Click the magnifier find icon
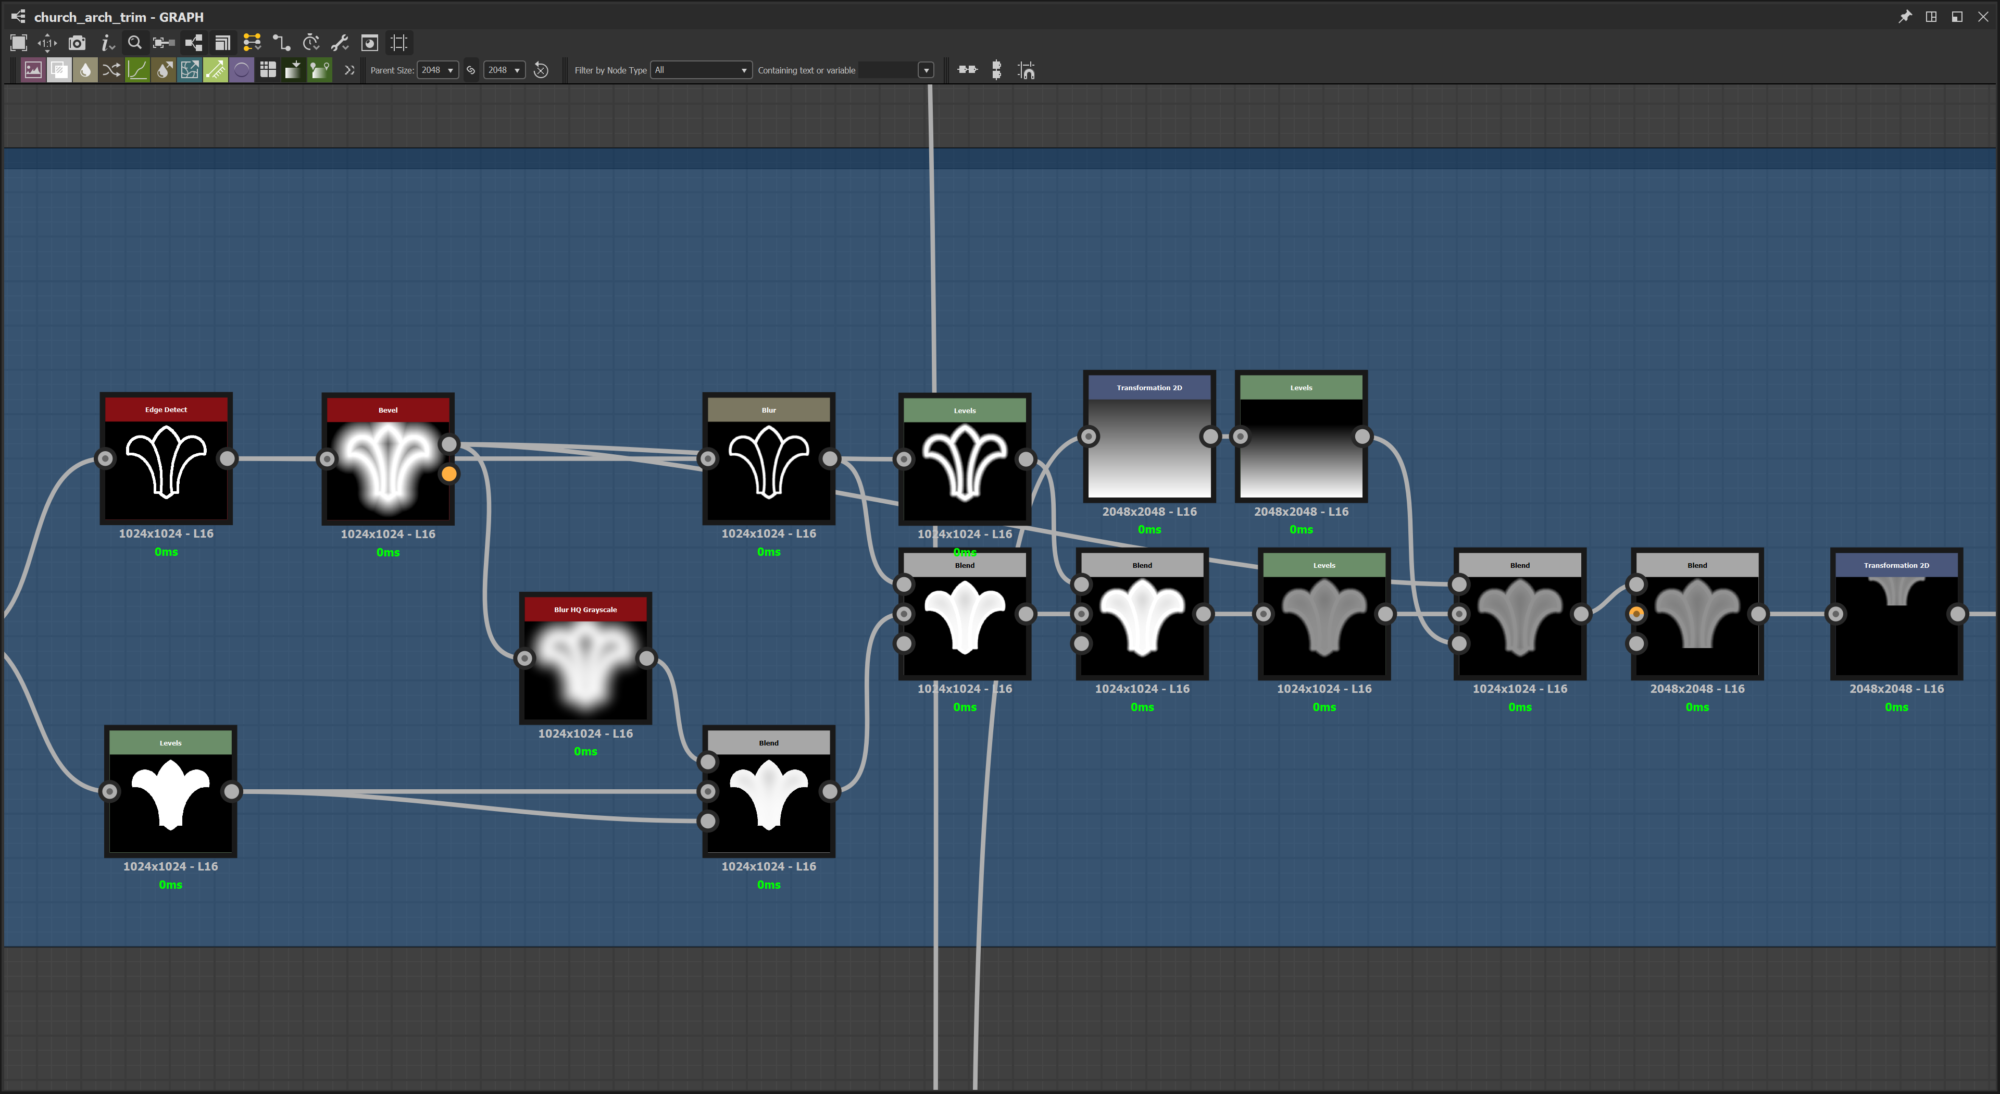Viewport: 2000px width, 1094px height. point(135,43)
